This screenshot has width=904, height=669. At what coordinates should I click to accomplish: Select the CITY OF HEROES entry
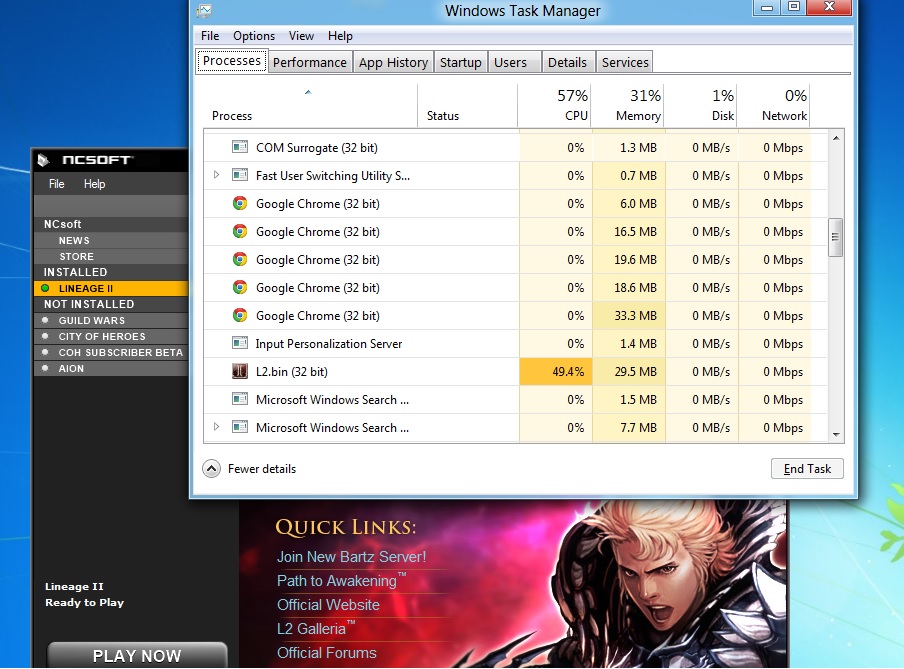(x=111, y=336)
